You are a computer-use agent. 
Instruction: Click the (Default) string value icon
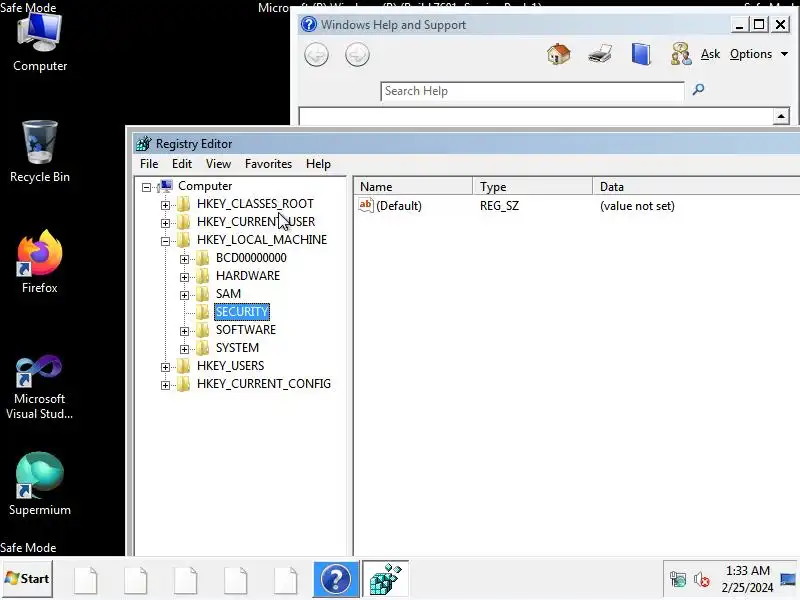(x=366, y=205)
